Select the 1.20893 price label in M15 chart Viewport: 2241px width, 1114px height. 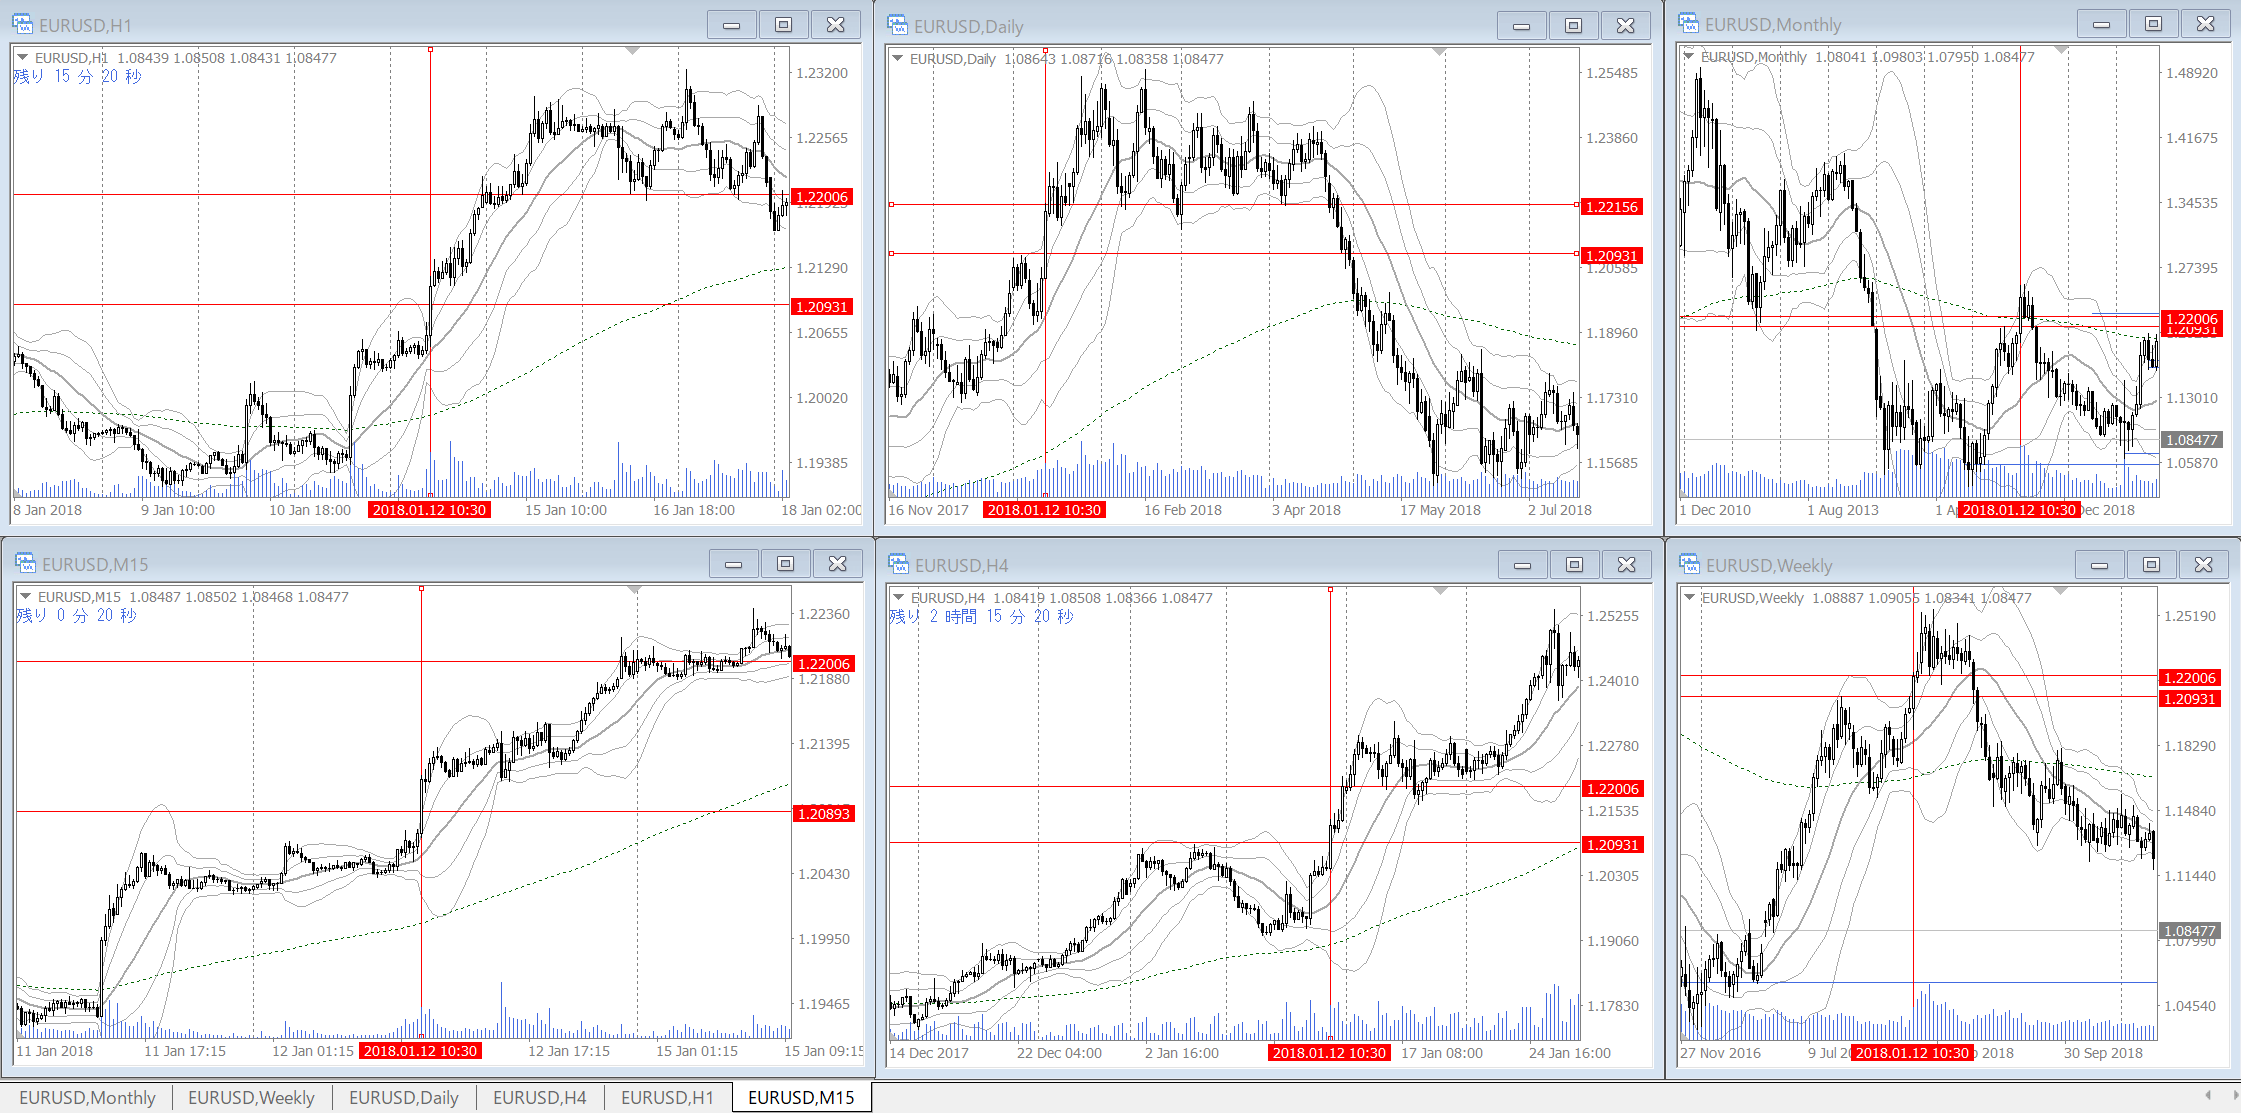823,814
